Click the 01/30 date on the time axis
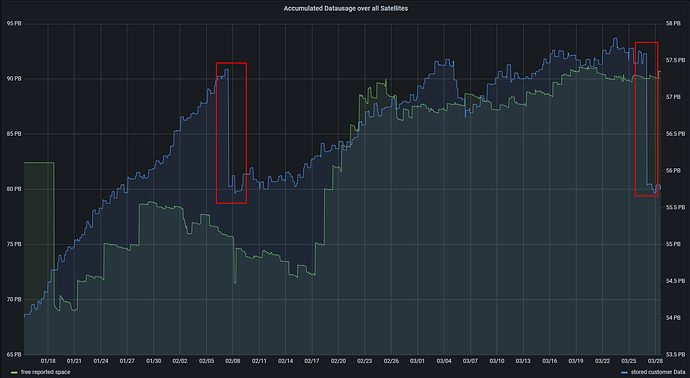 coord(154,361)
